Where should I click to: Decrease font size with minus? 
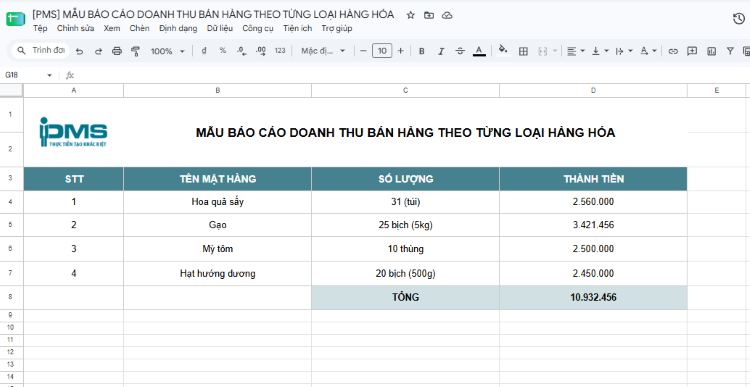coord(363,51)
